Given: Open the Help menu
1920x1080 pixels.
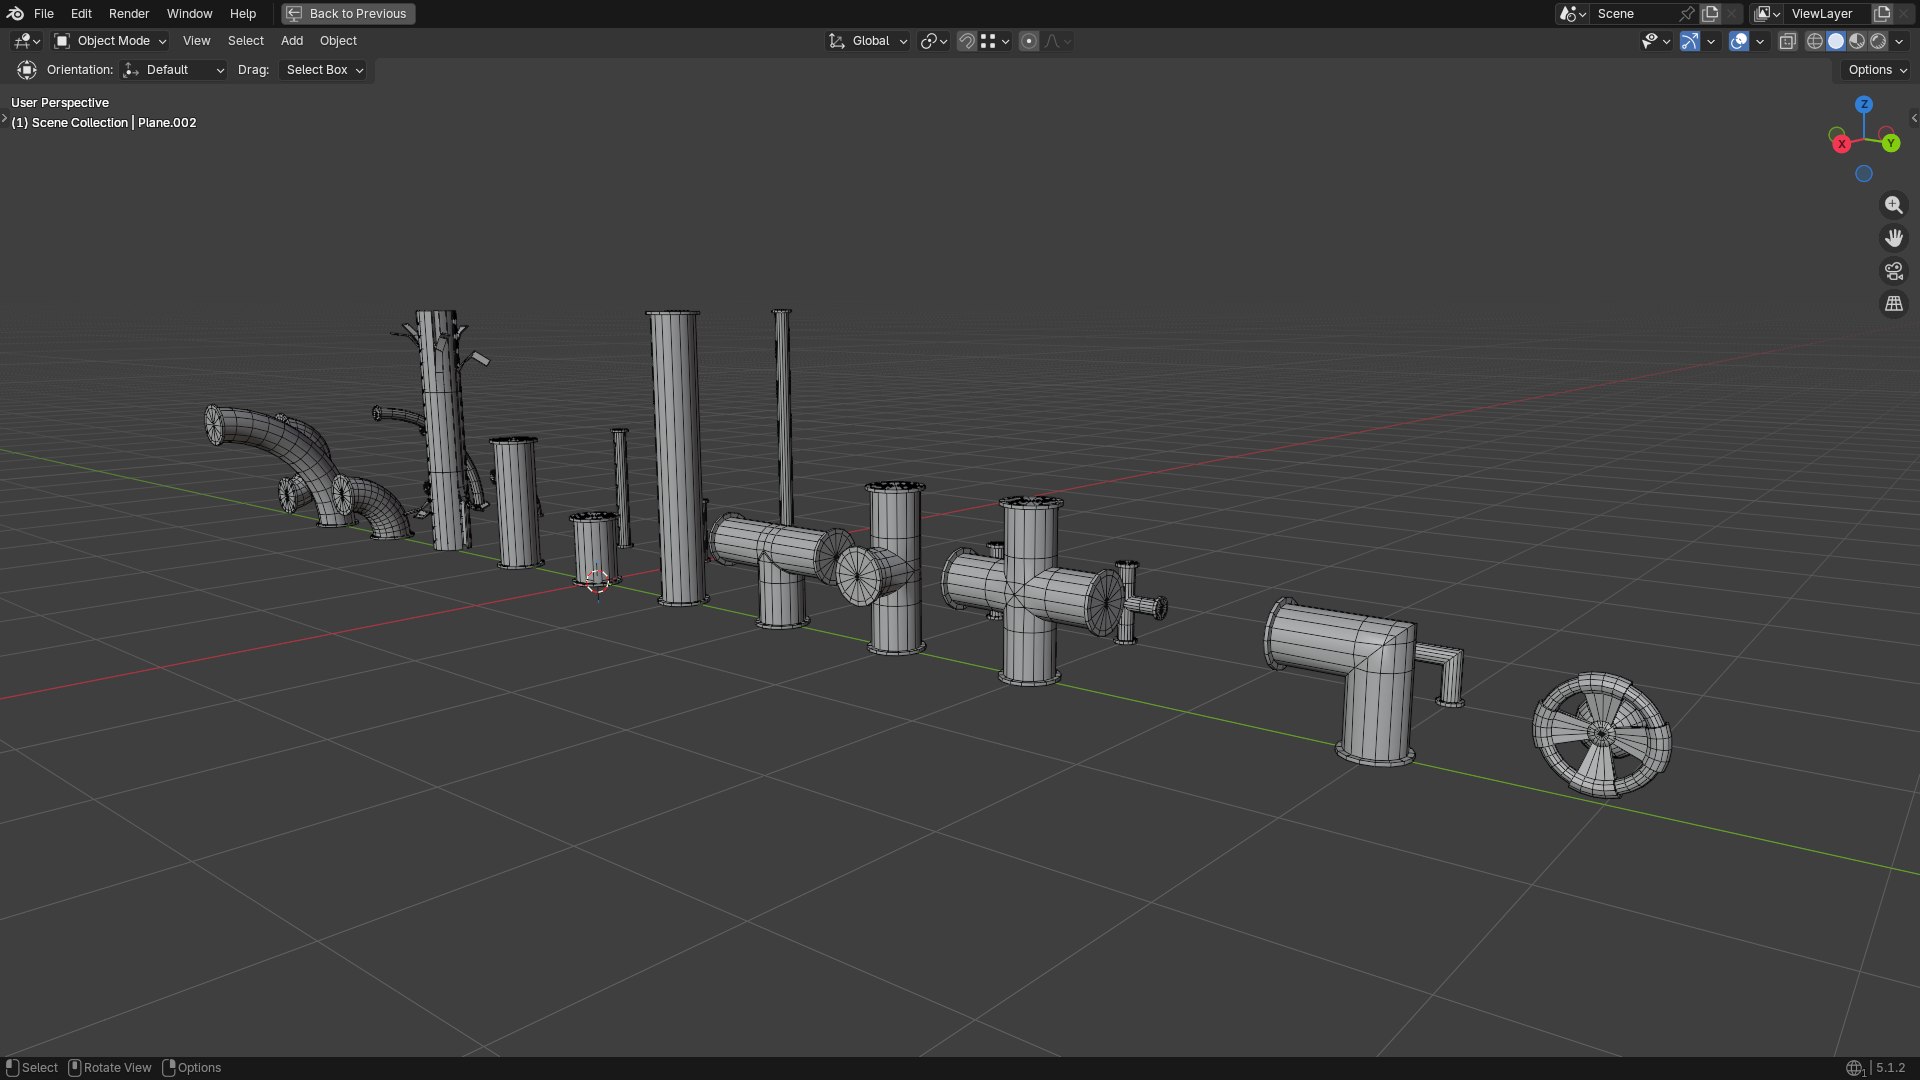Looking at the screenshot, I should pos(243,14).
